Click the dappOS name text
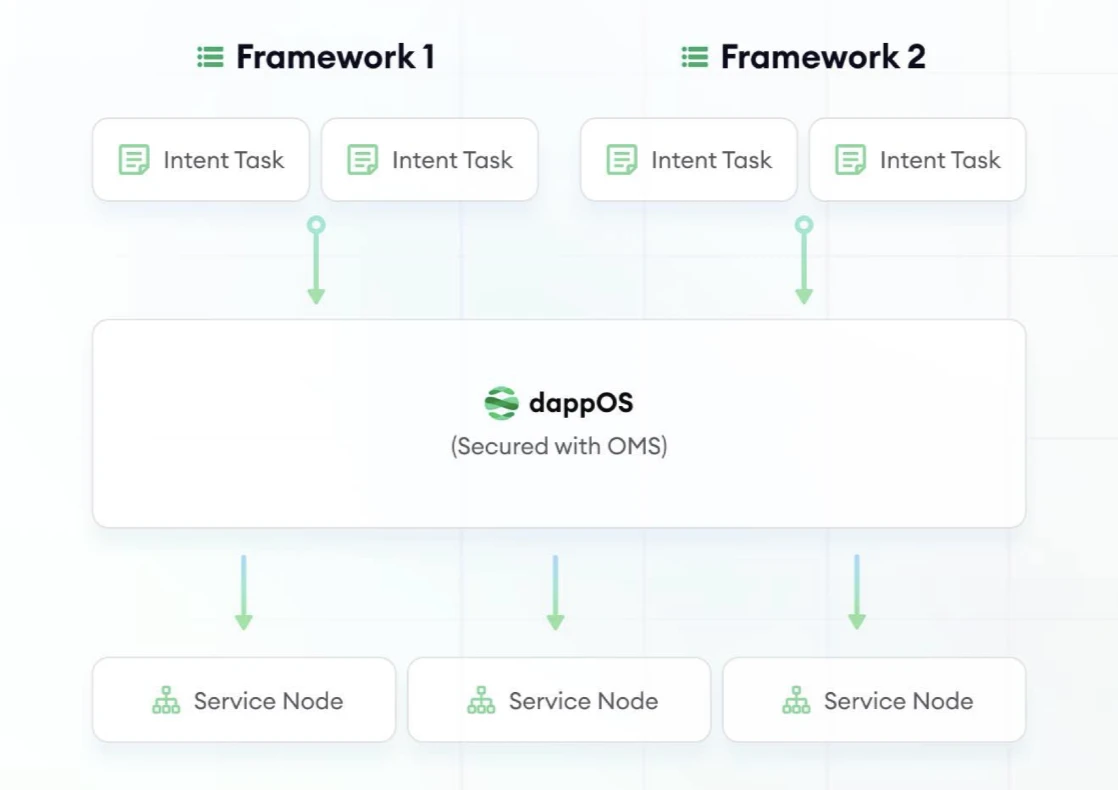The width and height of the screenshot is (1118, 790). (581, 403)
